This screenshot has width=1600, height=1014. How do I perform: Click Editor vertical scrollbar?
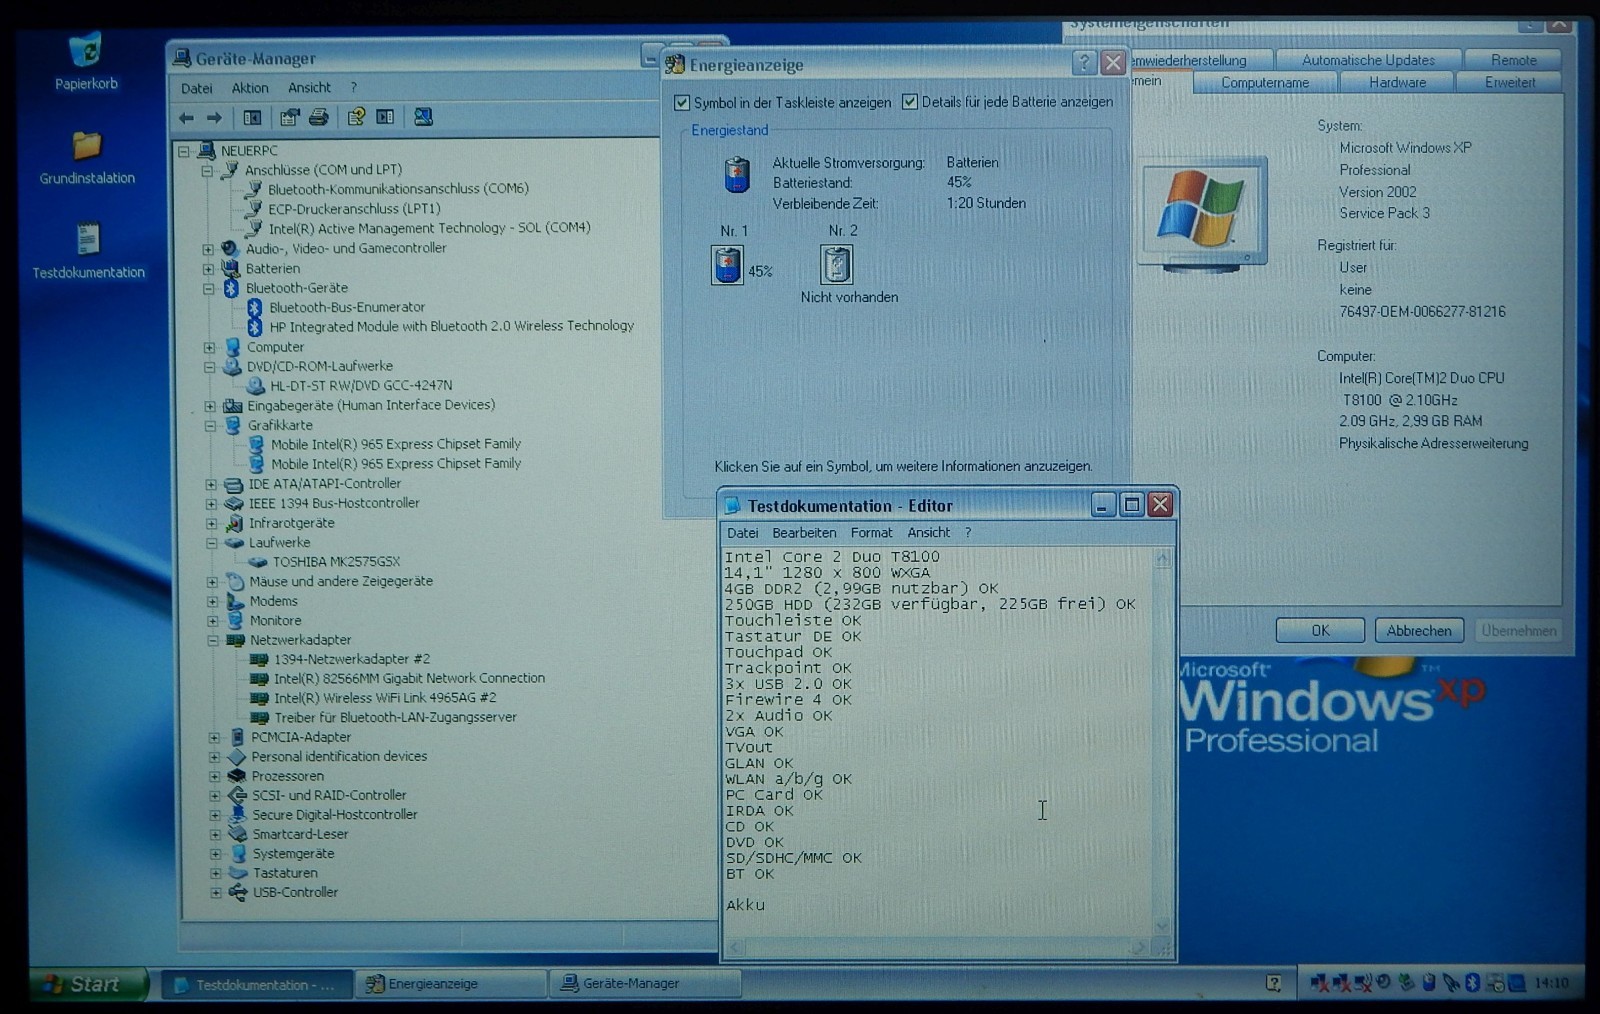1162,742
